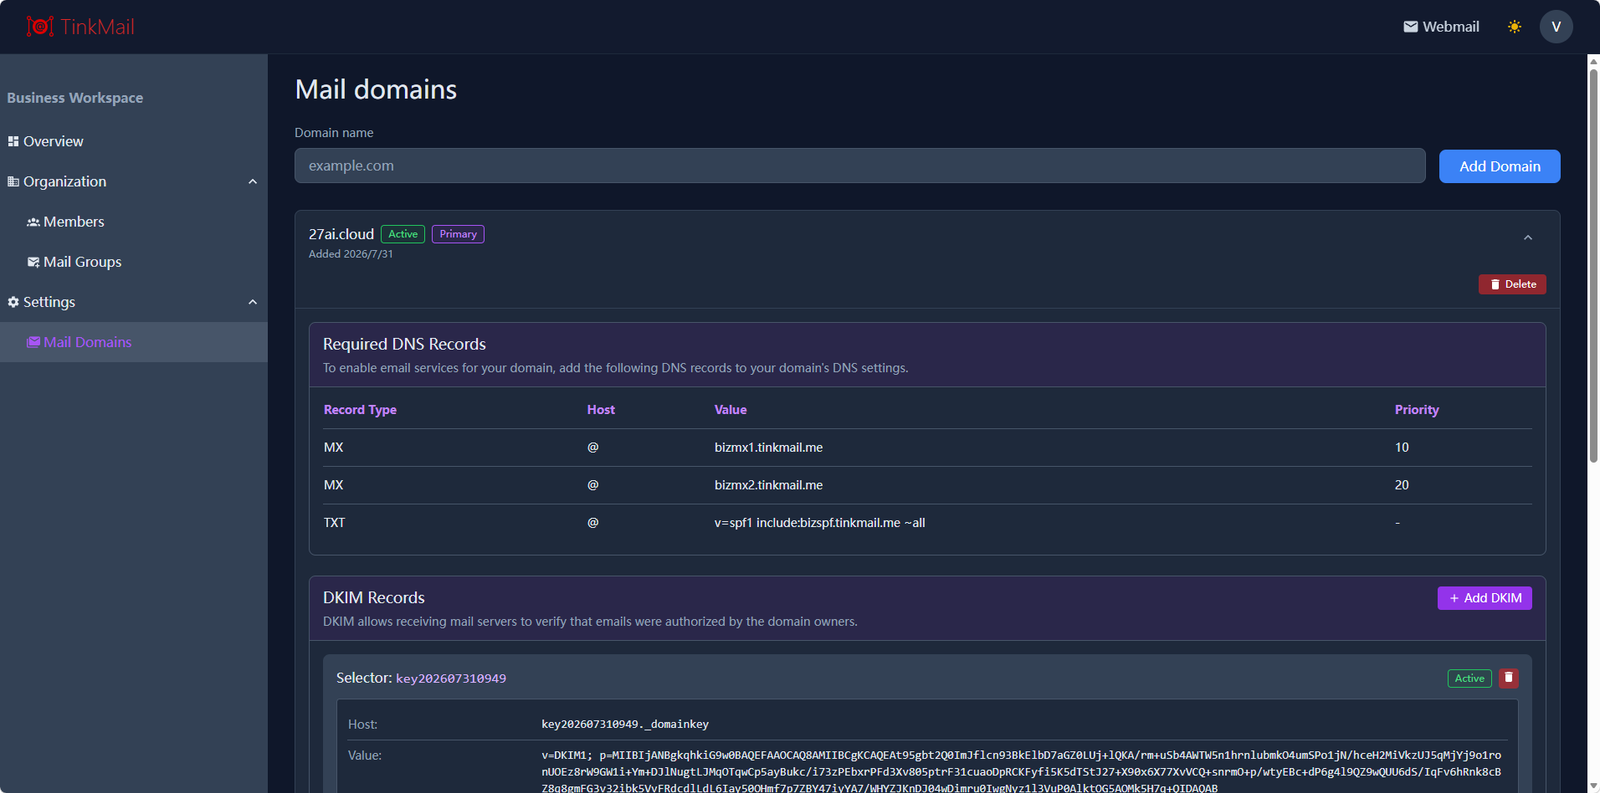Click the Settings gear icon
1600x793 pixels.
point(13,302)
